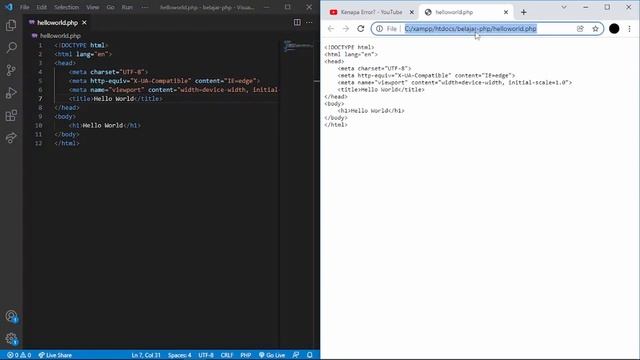The width and height of the screenshot is (640, 360).
Task: Open Chrome tab search dropdown arrow
Action: [564, 7]
